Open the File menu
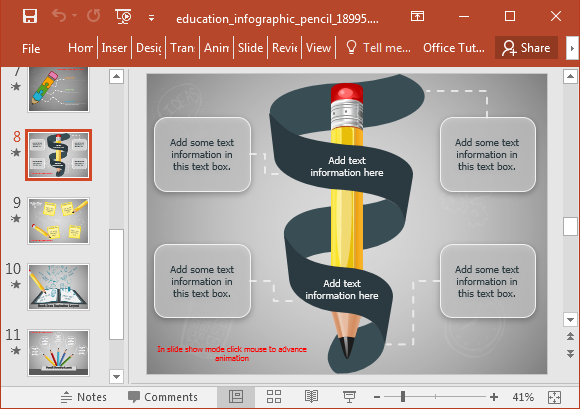This screenshot has width=580, height=409. pyautogui.click(x=31, y=48)
